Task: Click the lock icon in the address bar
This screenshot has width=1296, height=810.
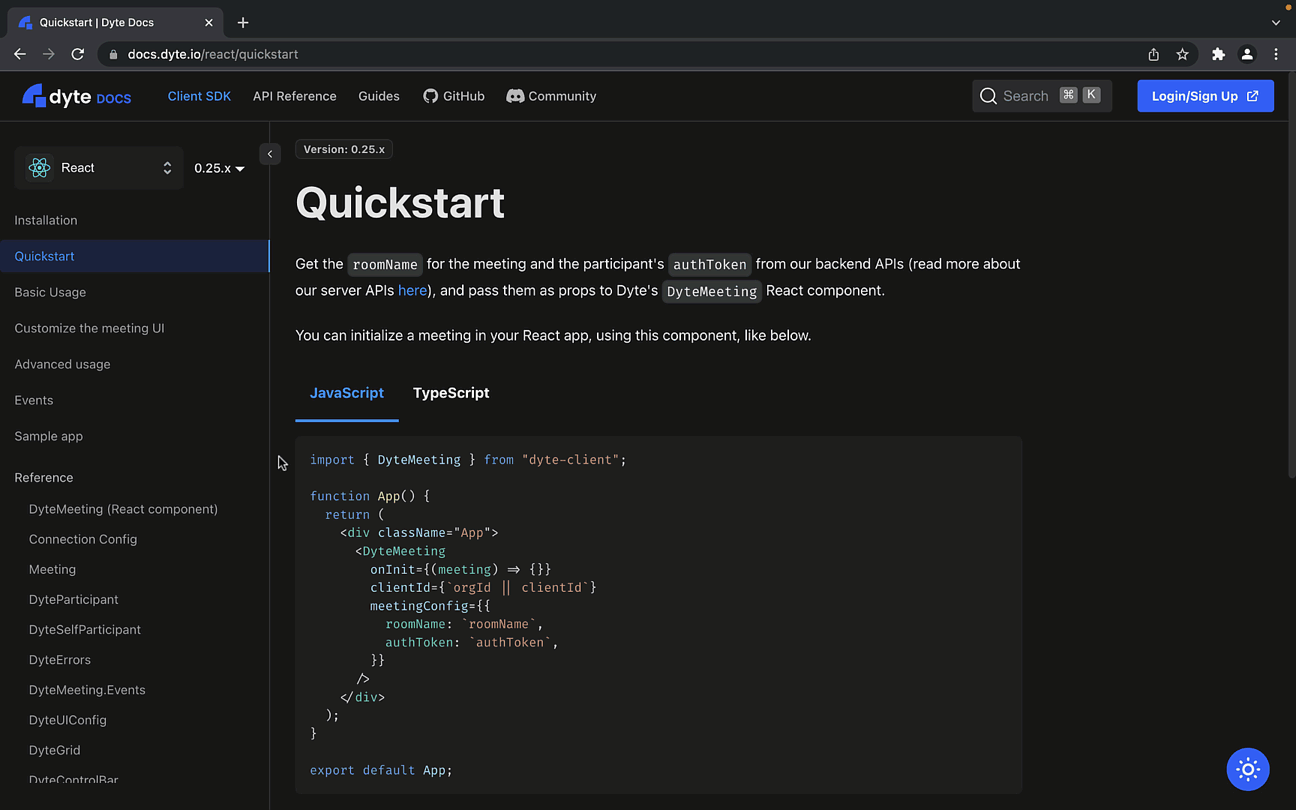Action: 113,54
